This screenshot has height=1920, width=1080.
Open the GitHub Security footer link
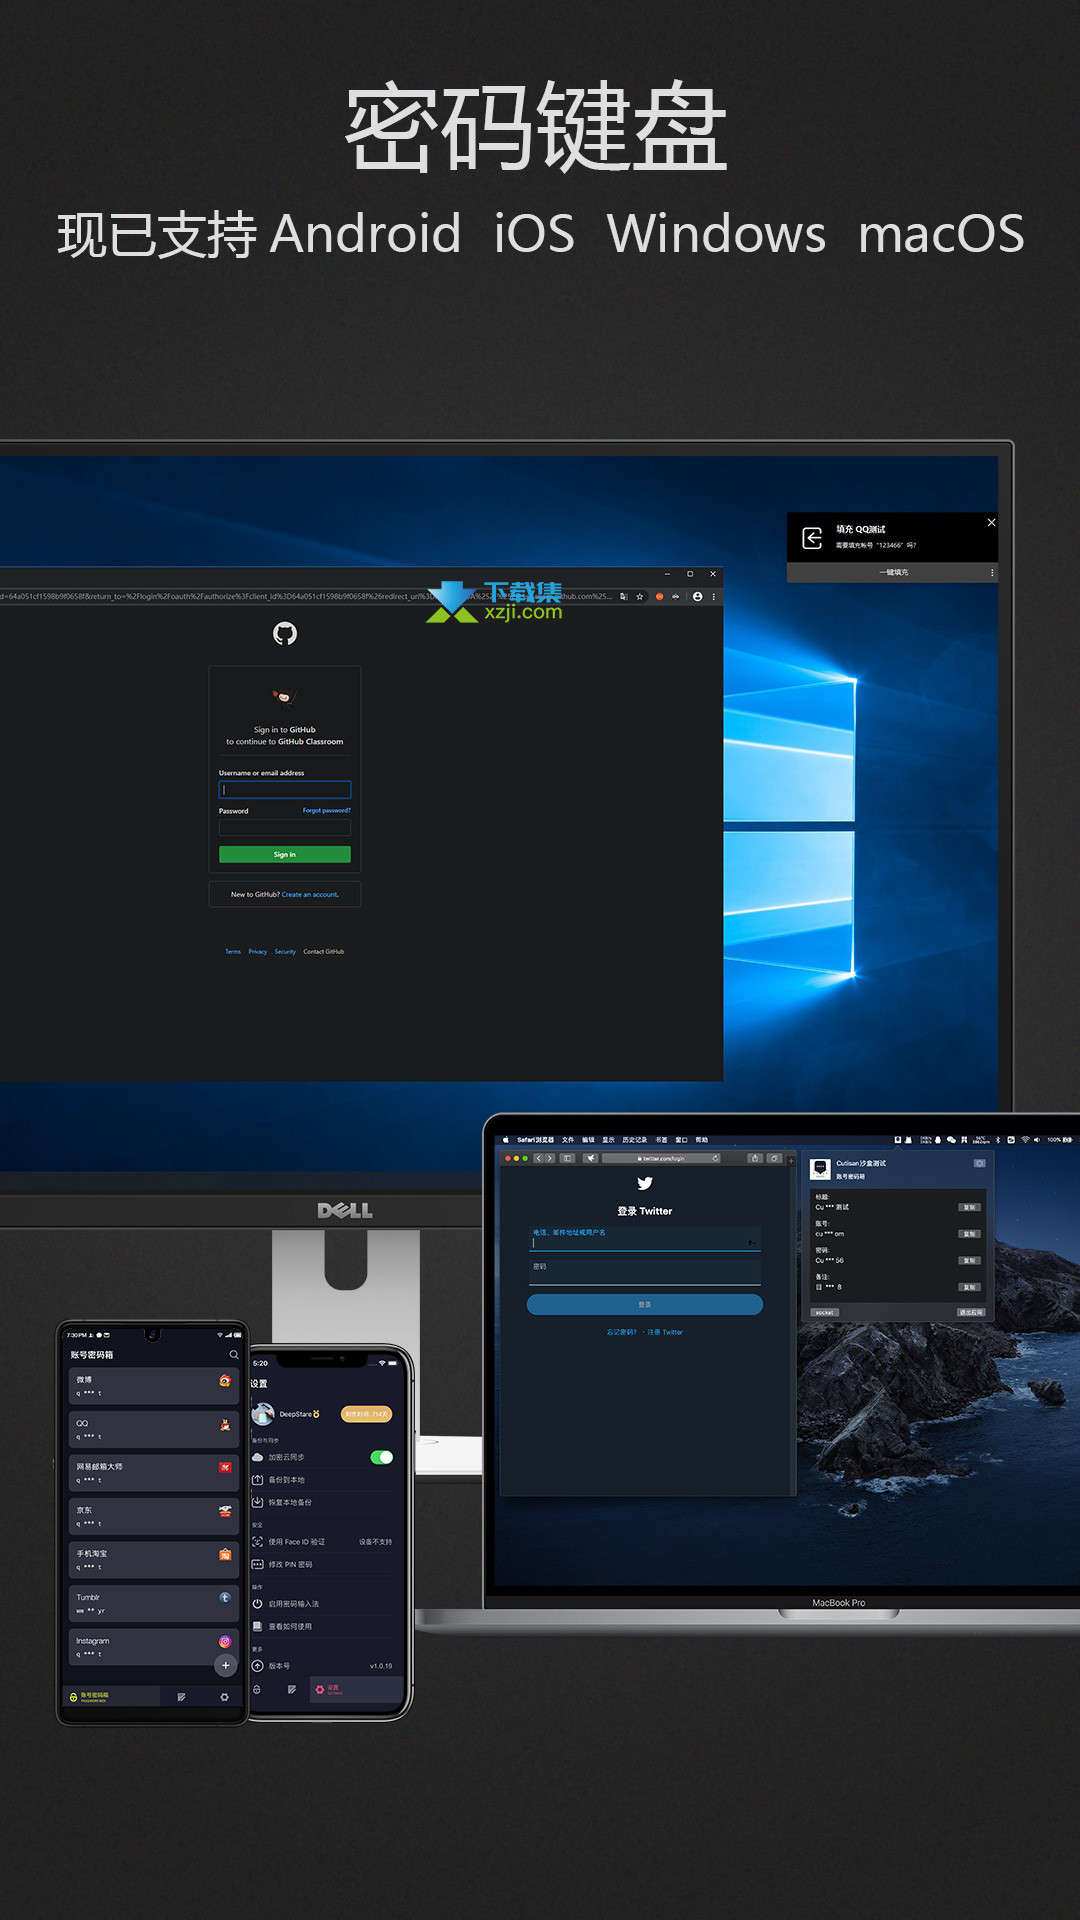tap(285, 952)
